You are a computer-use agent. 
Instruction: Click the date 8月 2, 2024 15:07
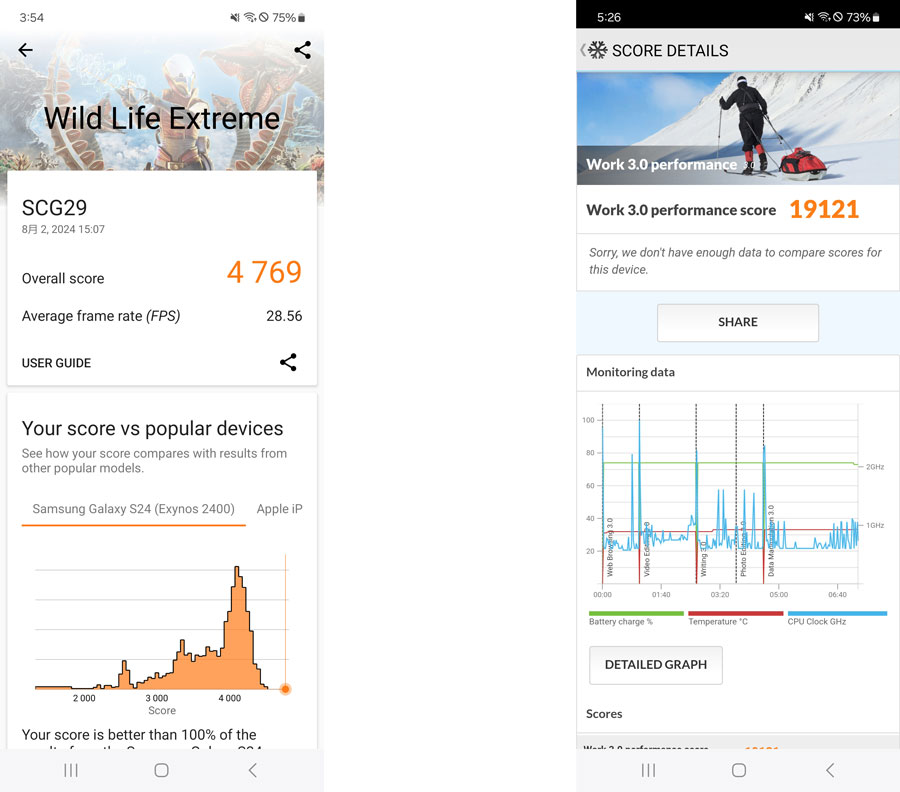tap(63, 230)
